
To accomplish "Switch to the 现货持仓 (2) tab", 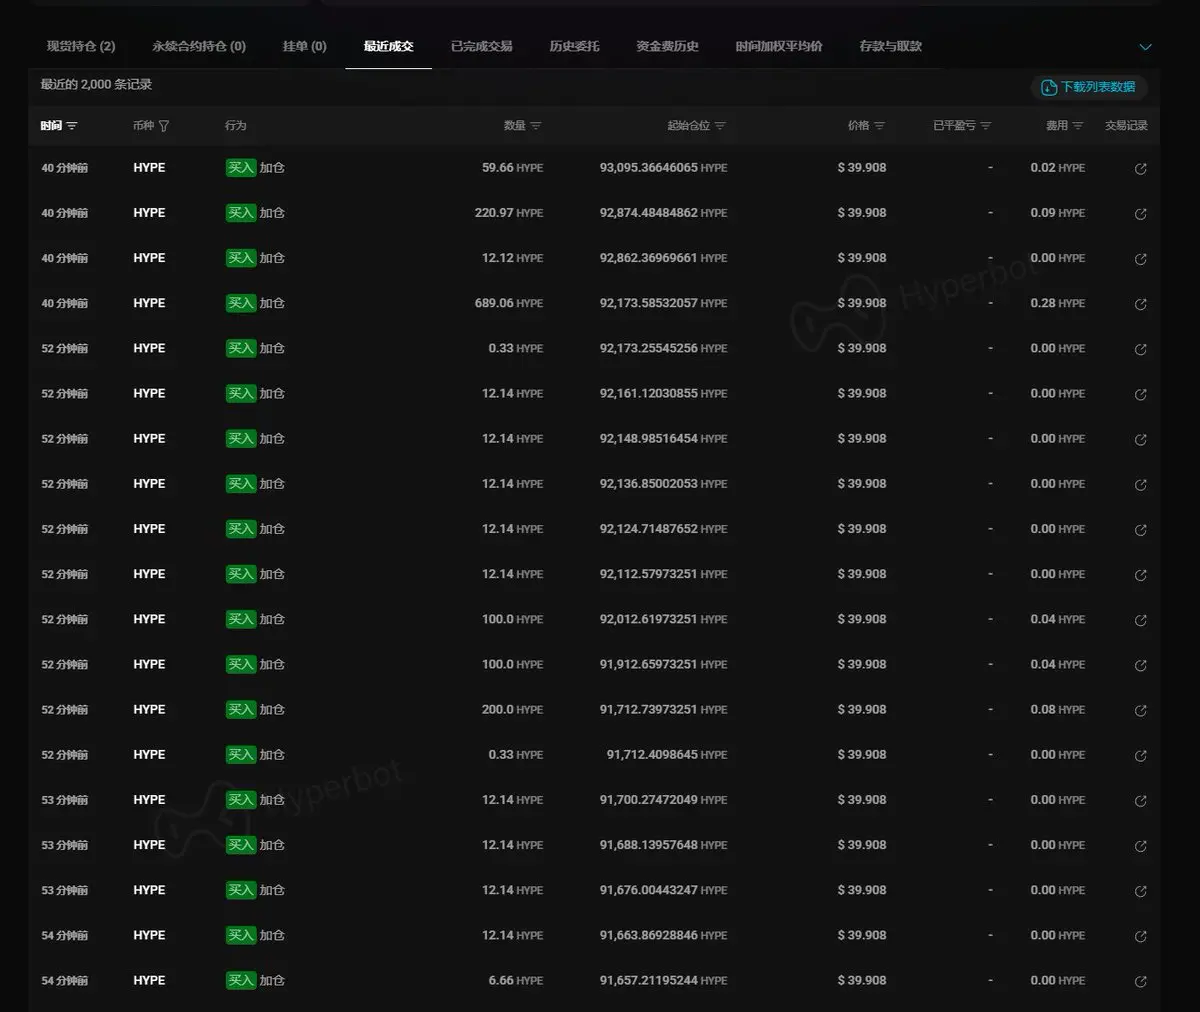I will point(81,46).
